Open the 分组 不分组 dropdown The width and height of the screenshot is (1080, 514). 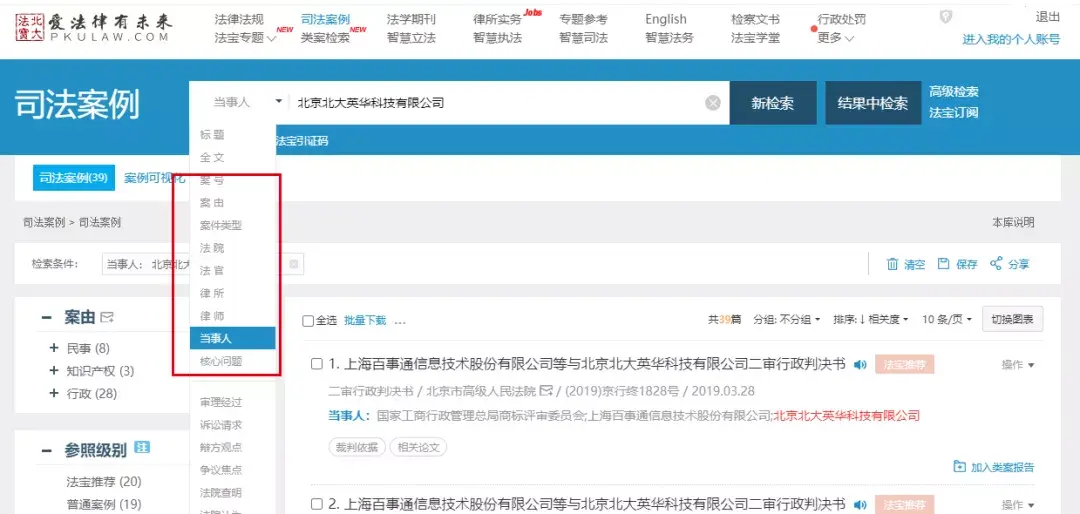(787, 320)
